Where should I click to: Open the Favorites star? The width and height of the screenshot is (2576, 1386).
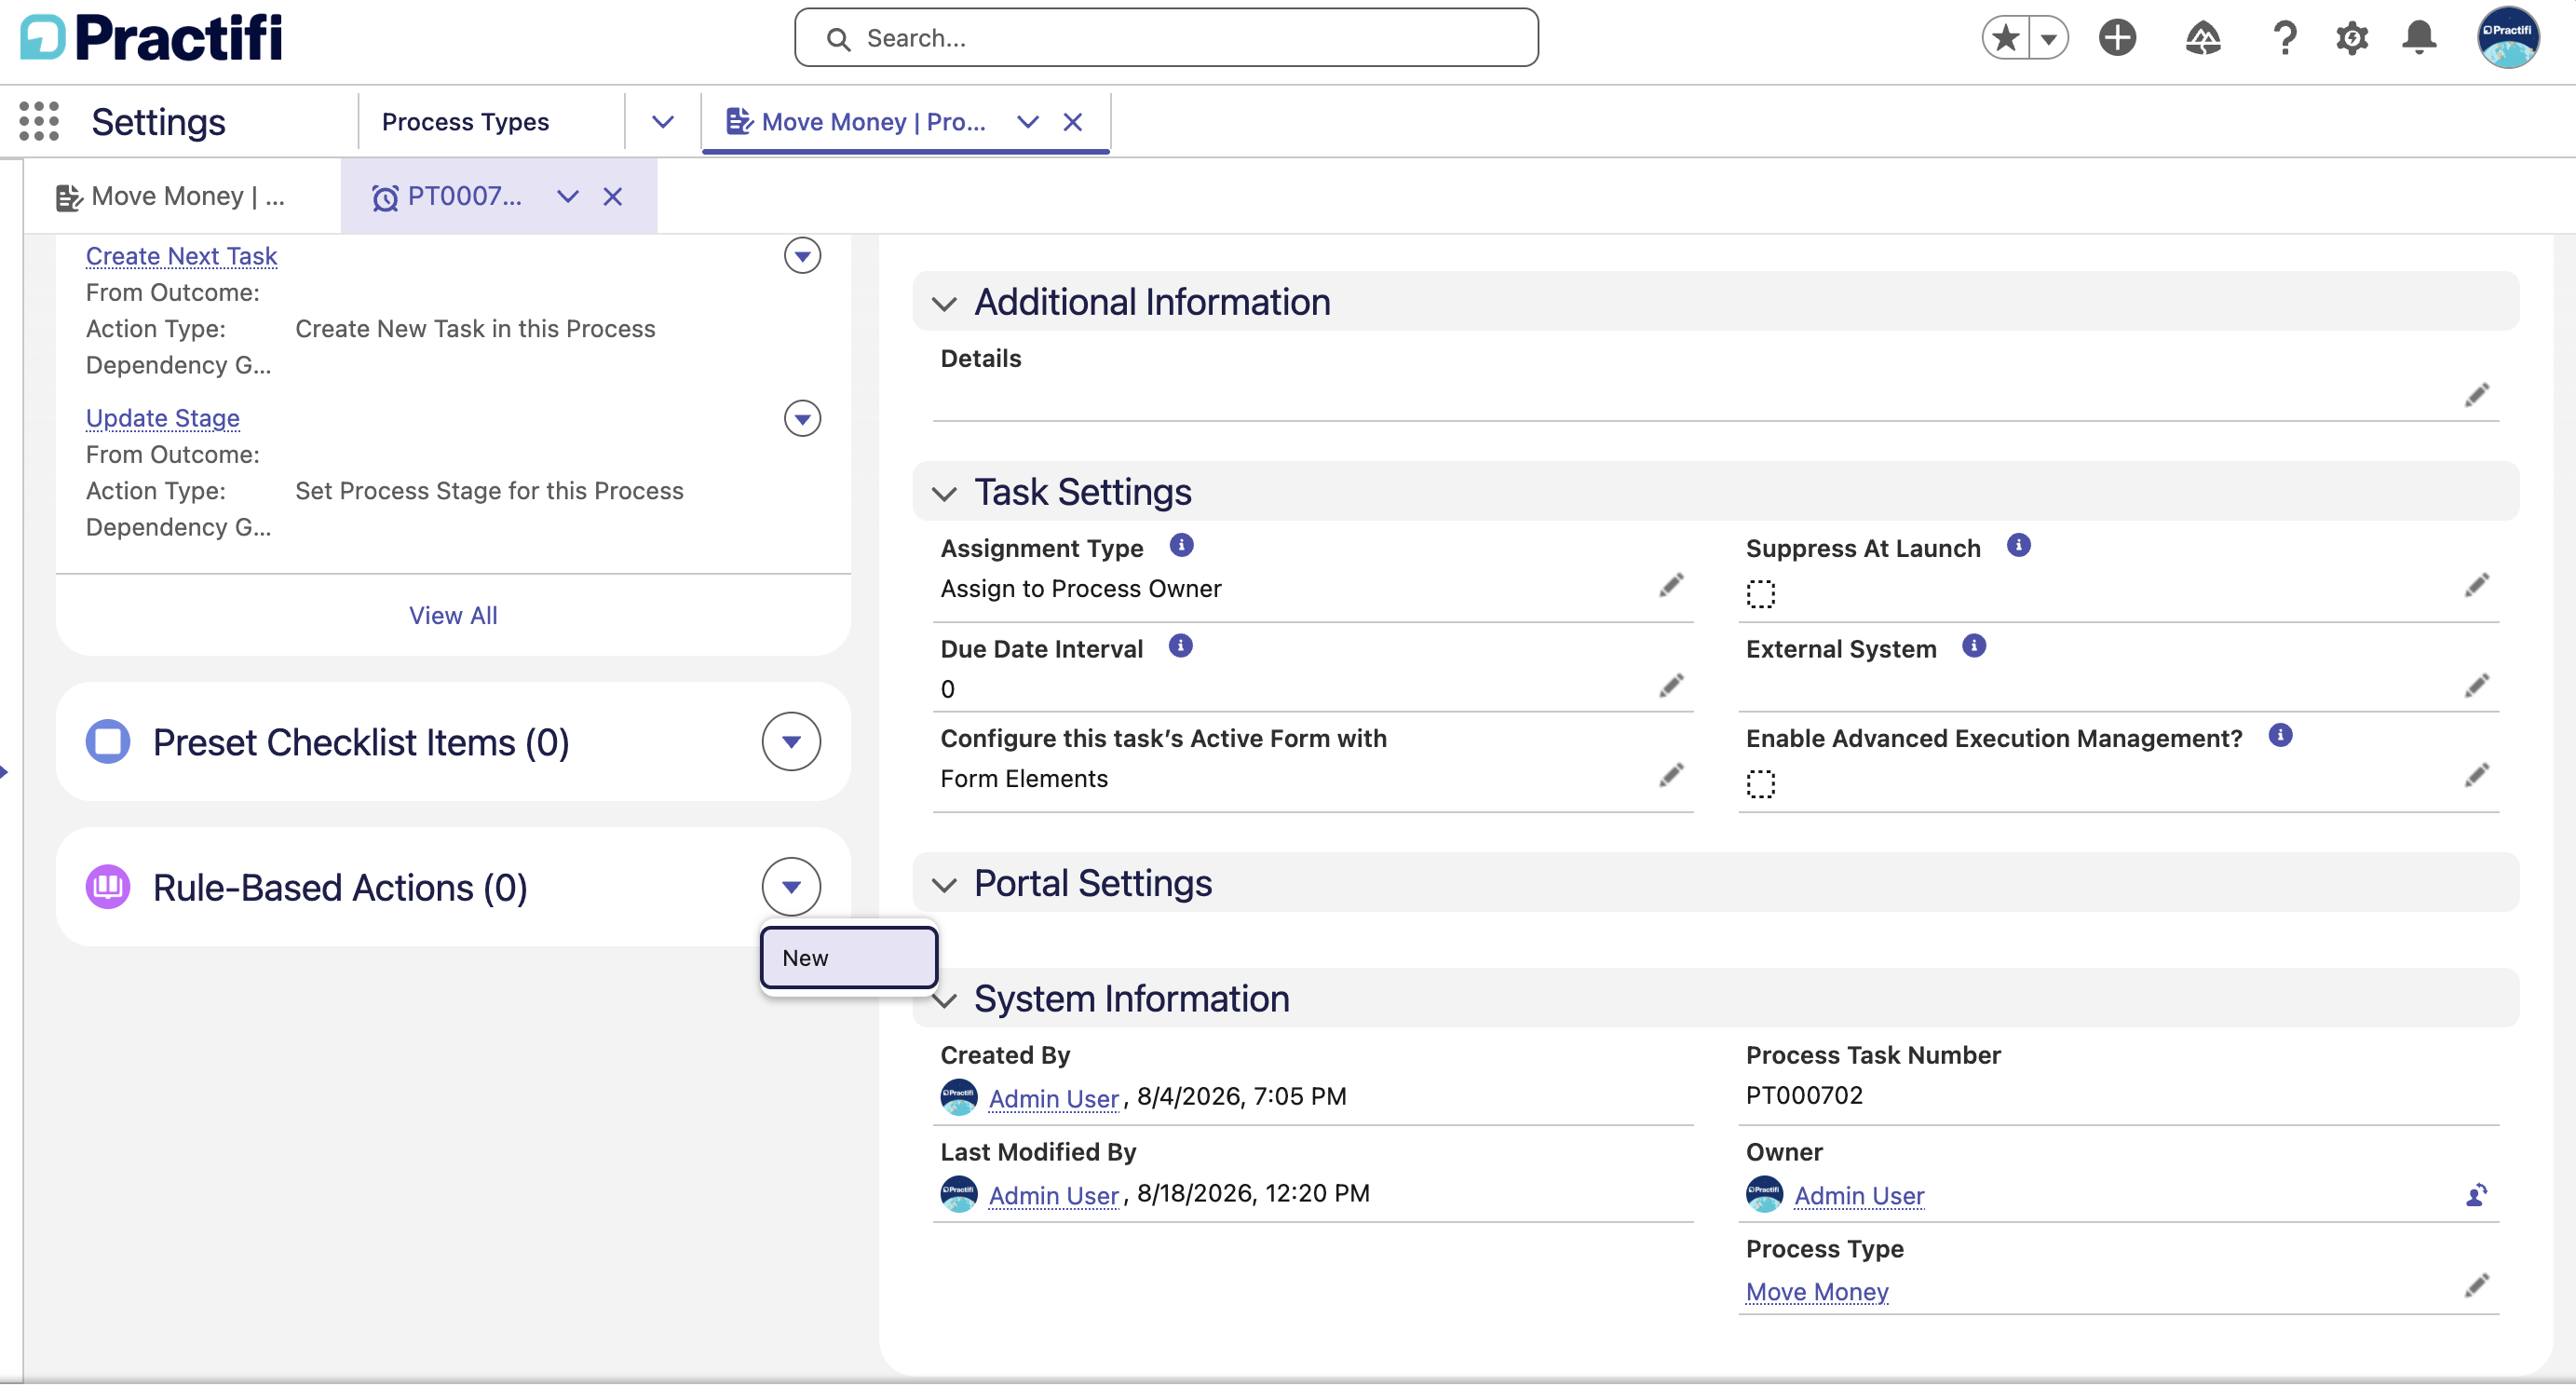(x=2005, y=38)
